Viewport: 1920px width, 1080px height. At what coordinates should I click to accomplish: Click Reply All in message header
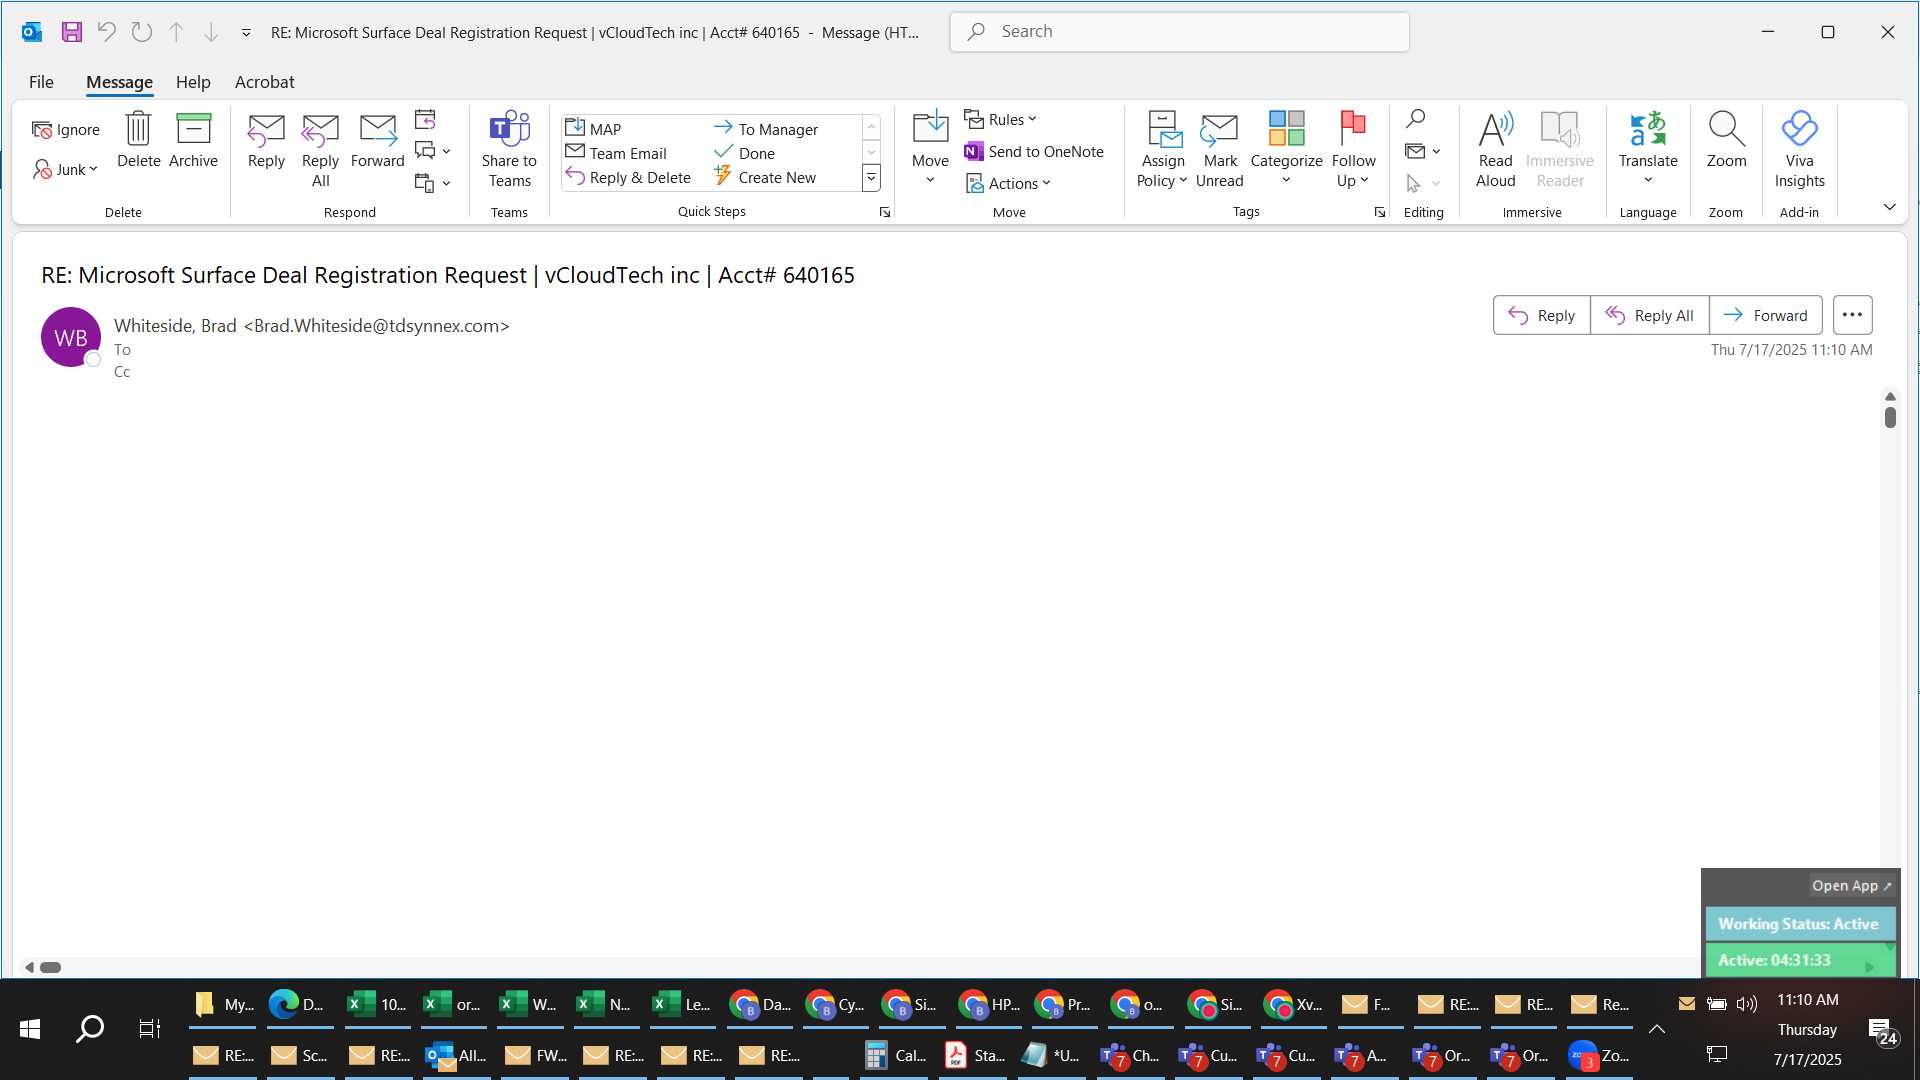1649,315
